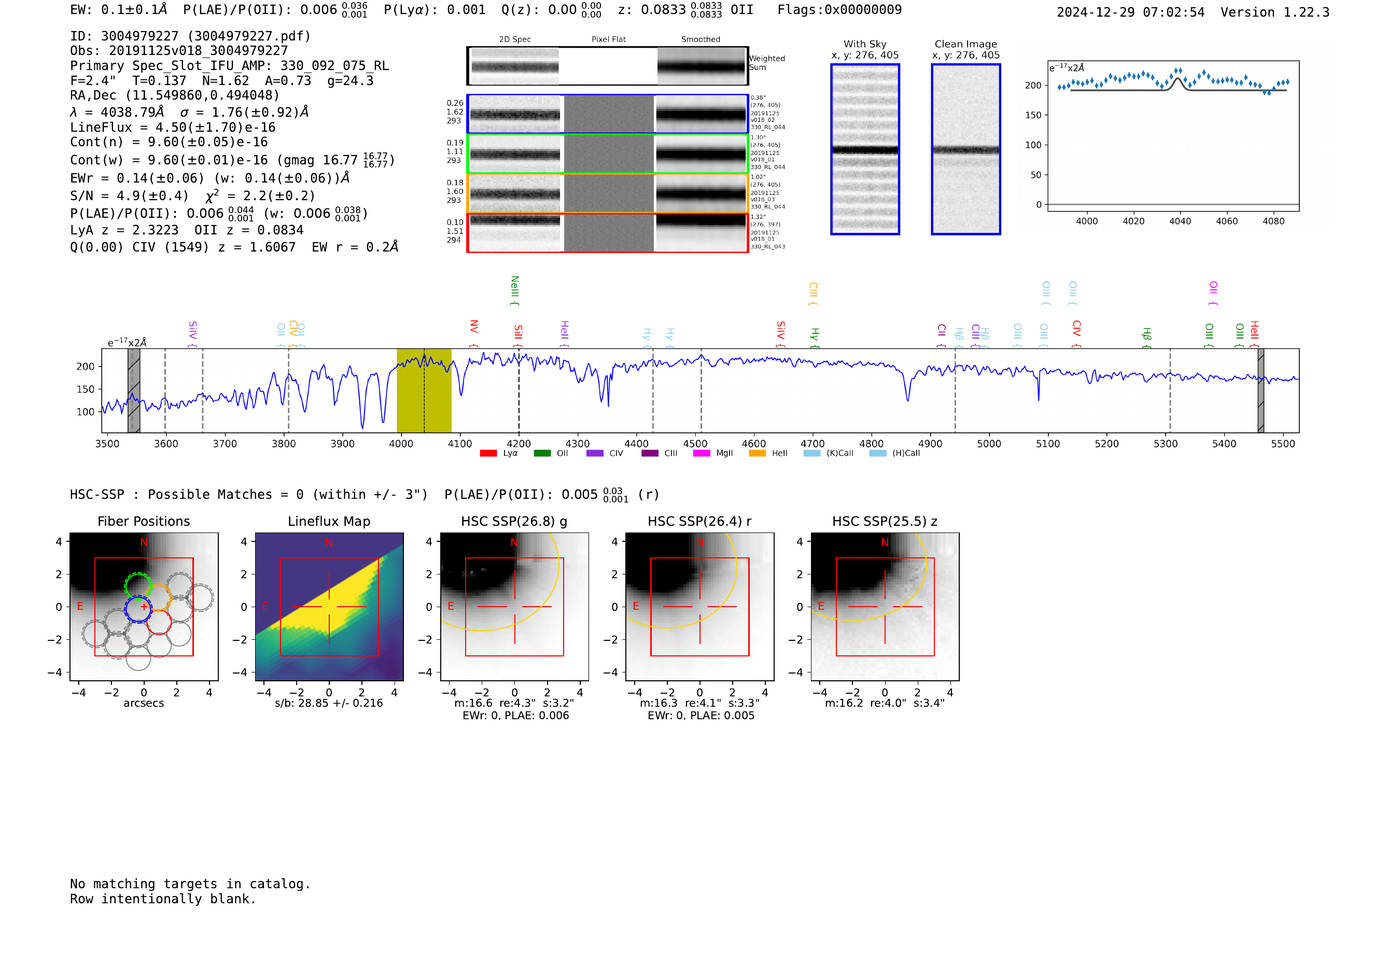Image resolution: width=1400 pixels, height=953 pixels.
Task: Click the yellow highlighted band in the spectrum
Action: tap(424, 390)
